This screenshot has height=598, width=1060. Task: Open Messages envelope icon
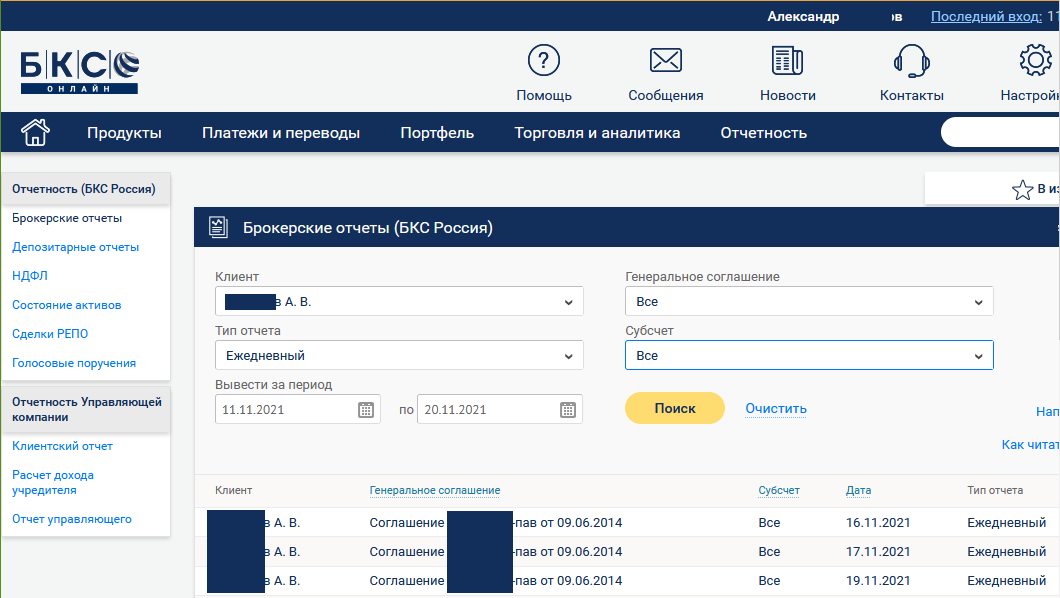(665, 62)
